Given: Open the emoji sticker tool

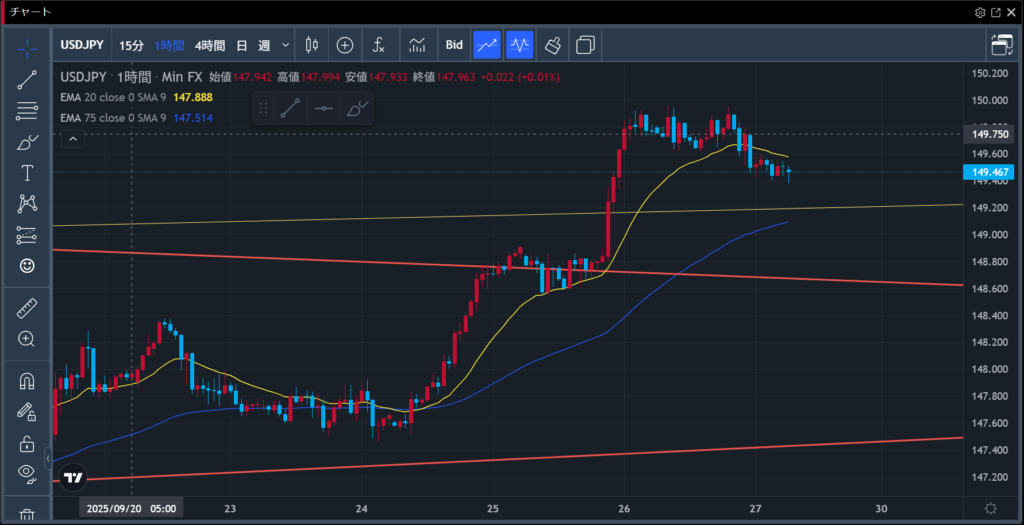Looking at the screenshot, I should point(27,266).
